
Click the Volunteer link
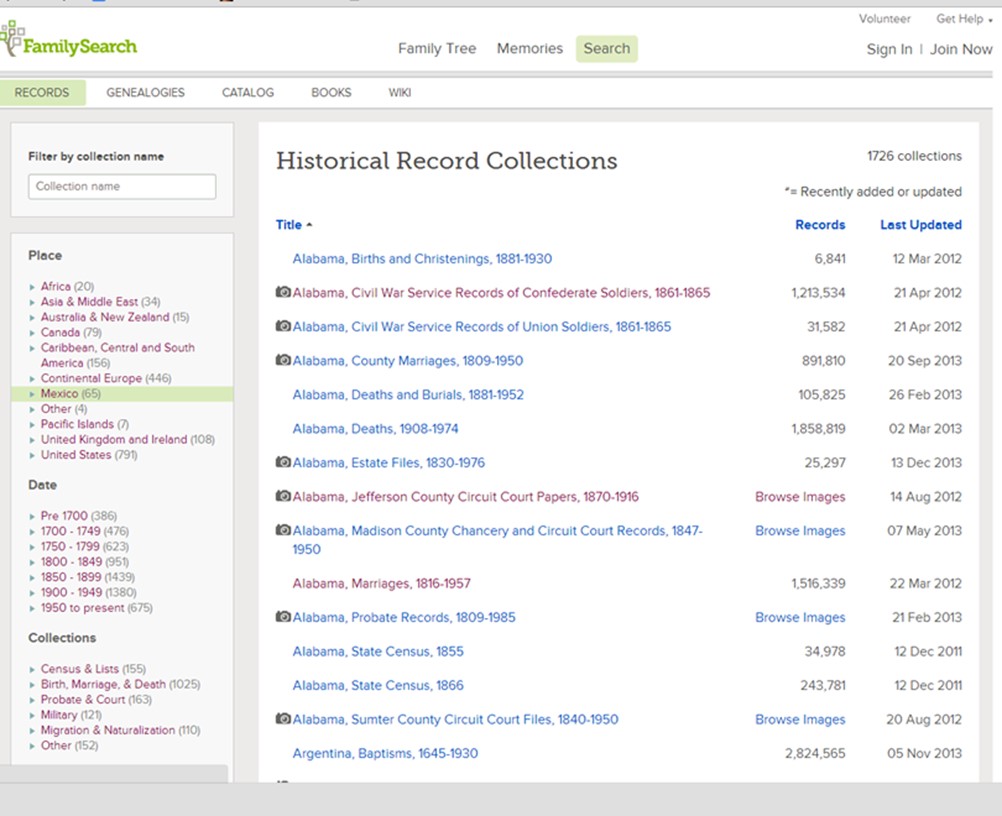point(884,19)
